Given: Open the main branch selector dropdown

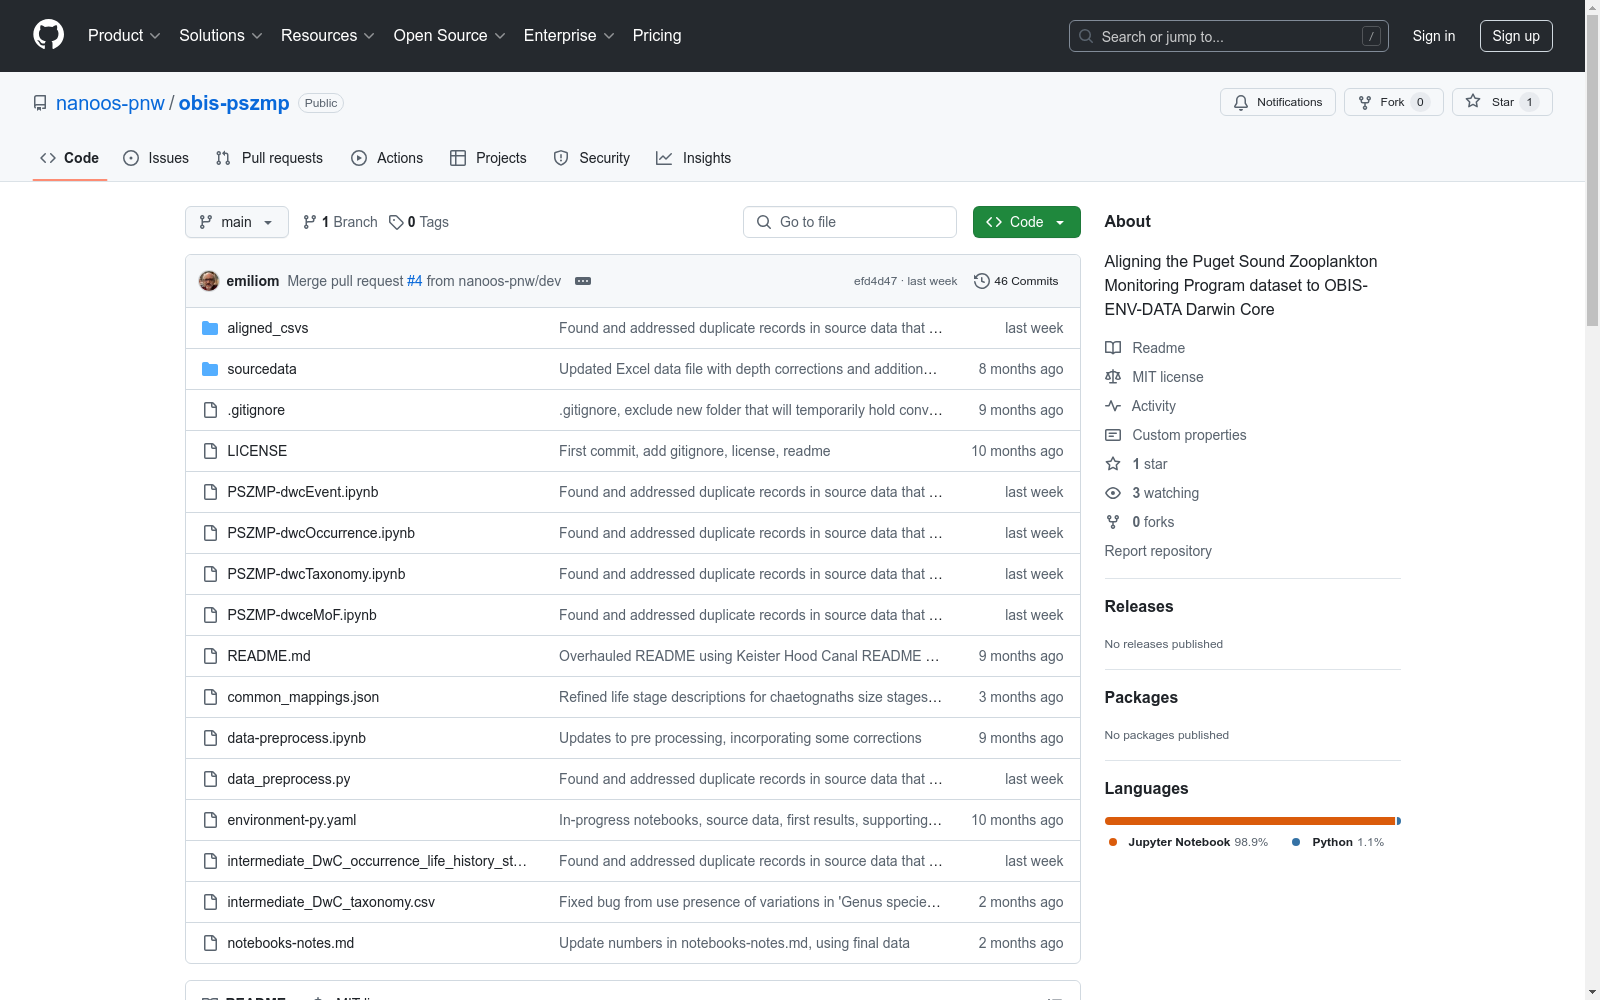Looking at the screenshot, I should point(237,222).
